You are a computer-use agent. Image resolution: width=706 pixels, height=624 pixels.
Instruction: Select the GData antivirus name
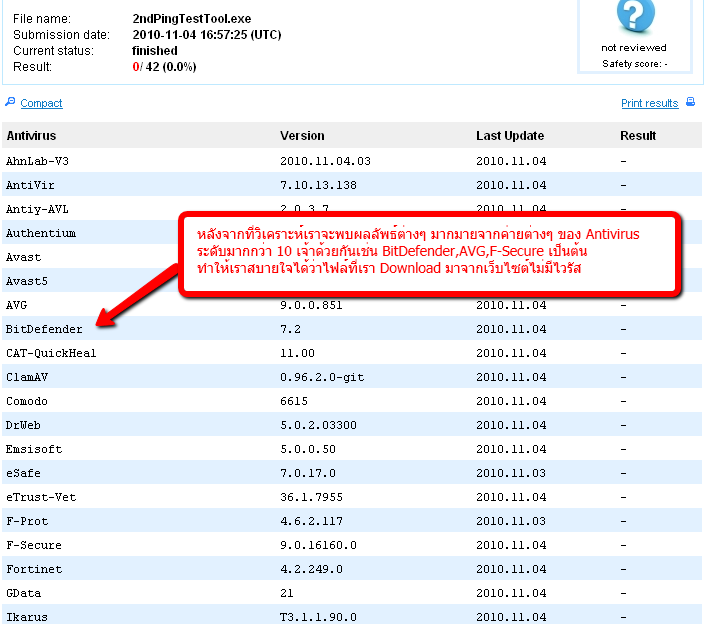(x=23, y=593)
